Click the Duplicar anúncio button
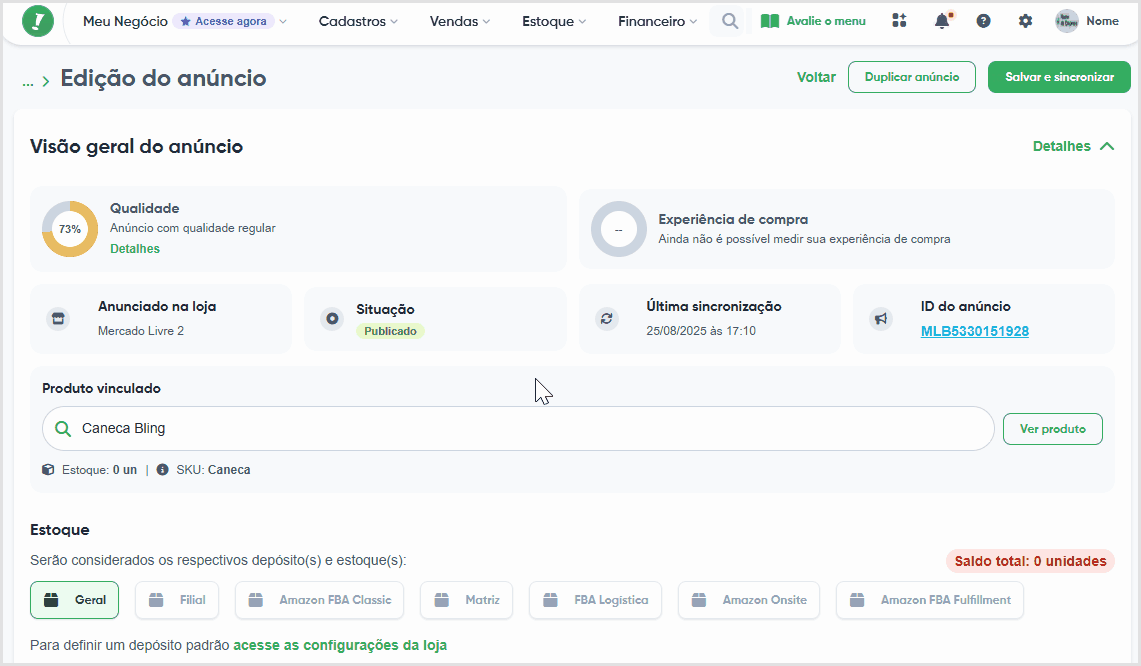Image resolution: width=1141 pixels, height=666 pixels. coord(912,77)
